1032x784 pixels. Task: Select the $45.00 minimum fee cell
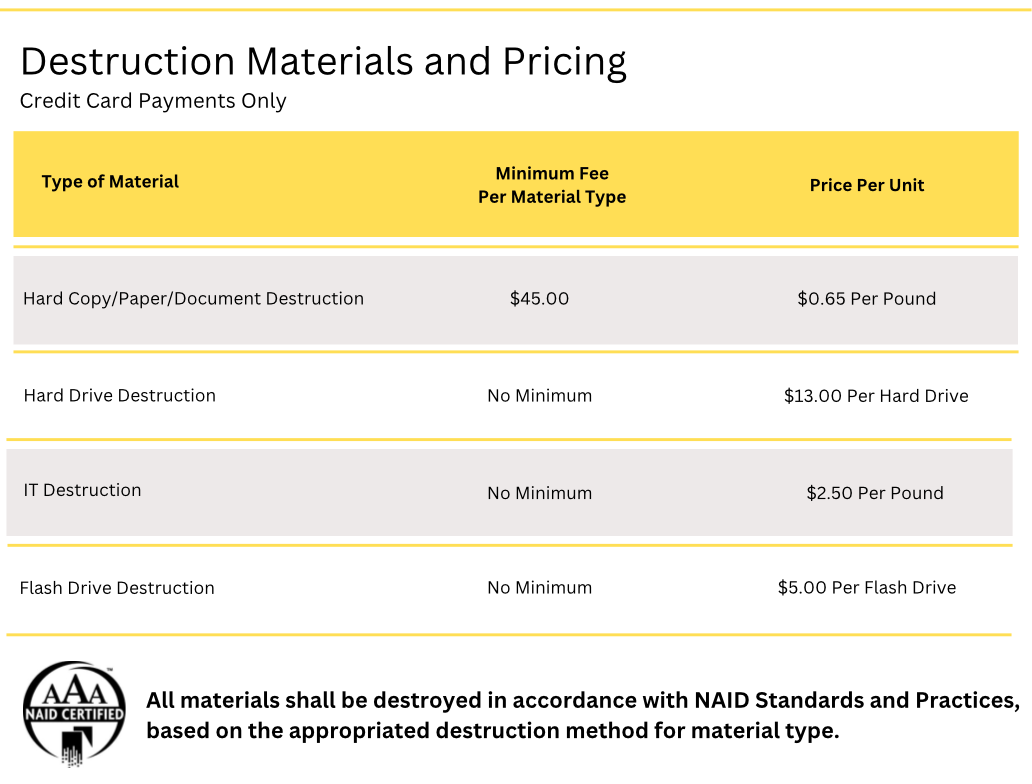pos(539,298)
